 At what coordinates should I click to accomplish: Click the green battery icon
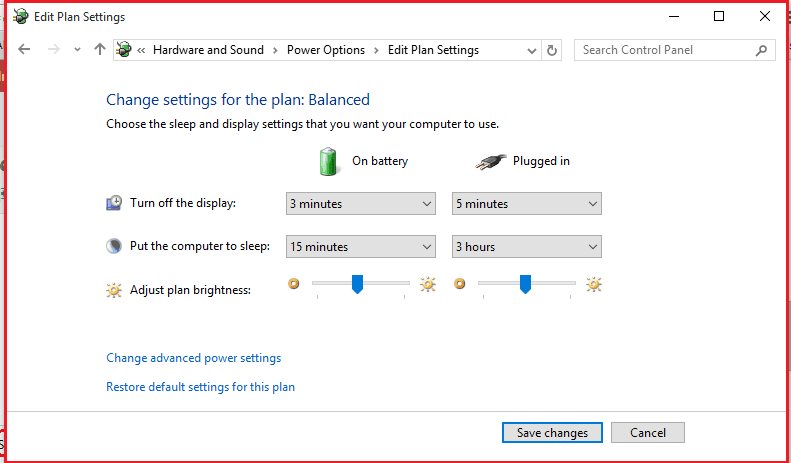tap(328, 161)
